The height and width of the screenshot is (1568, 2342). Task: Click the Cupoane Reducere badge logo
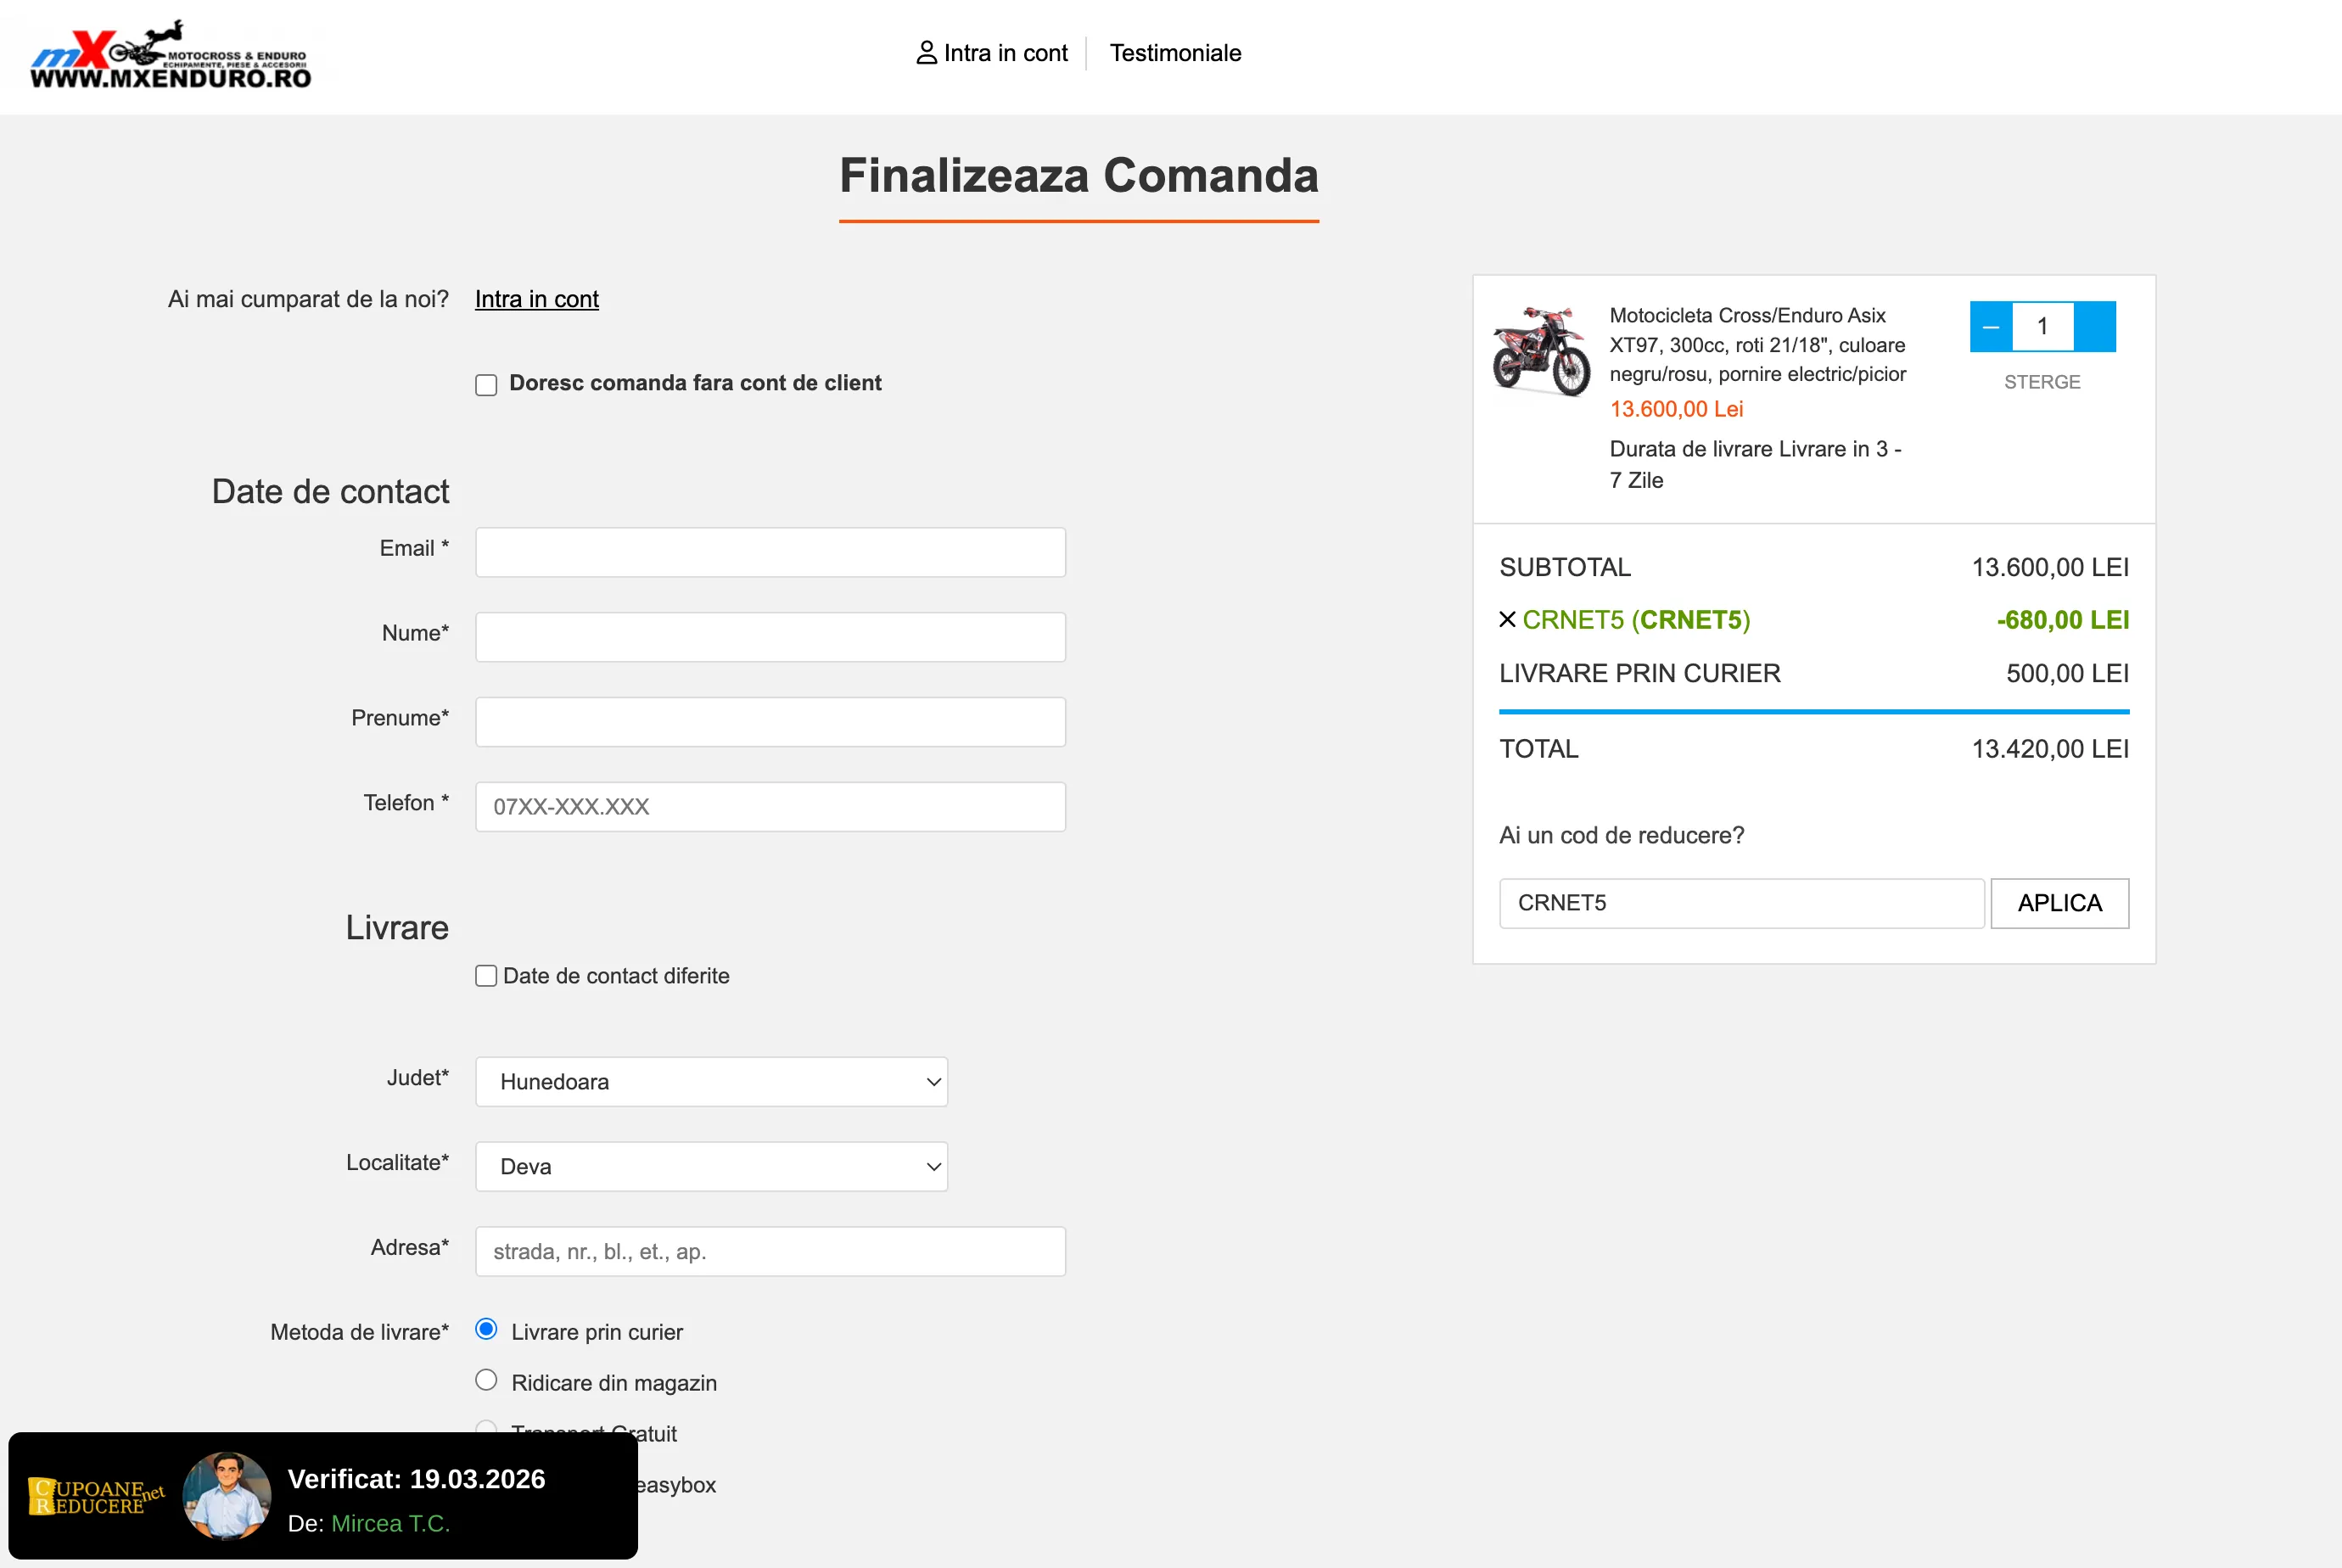click(95, 1496)
